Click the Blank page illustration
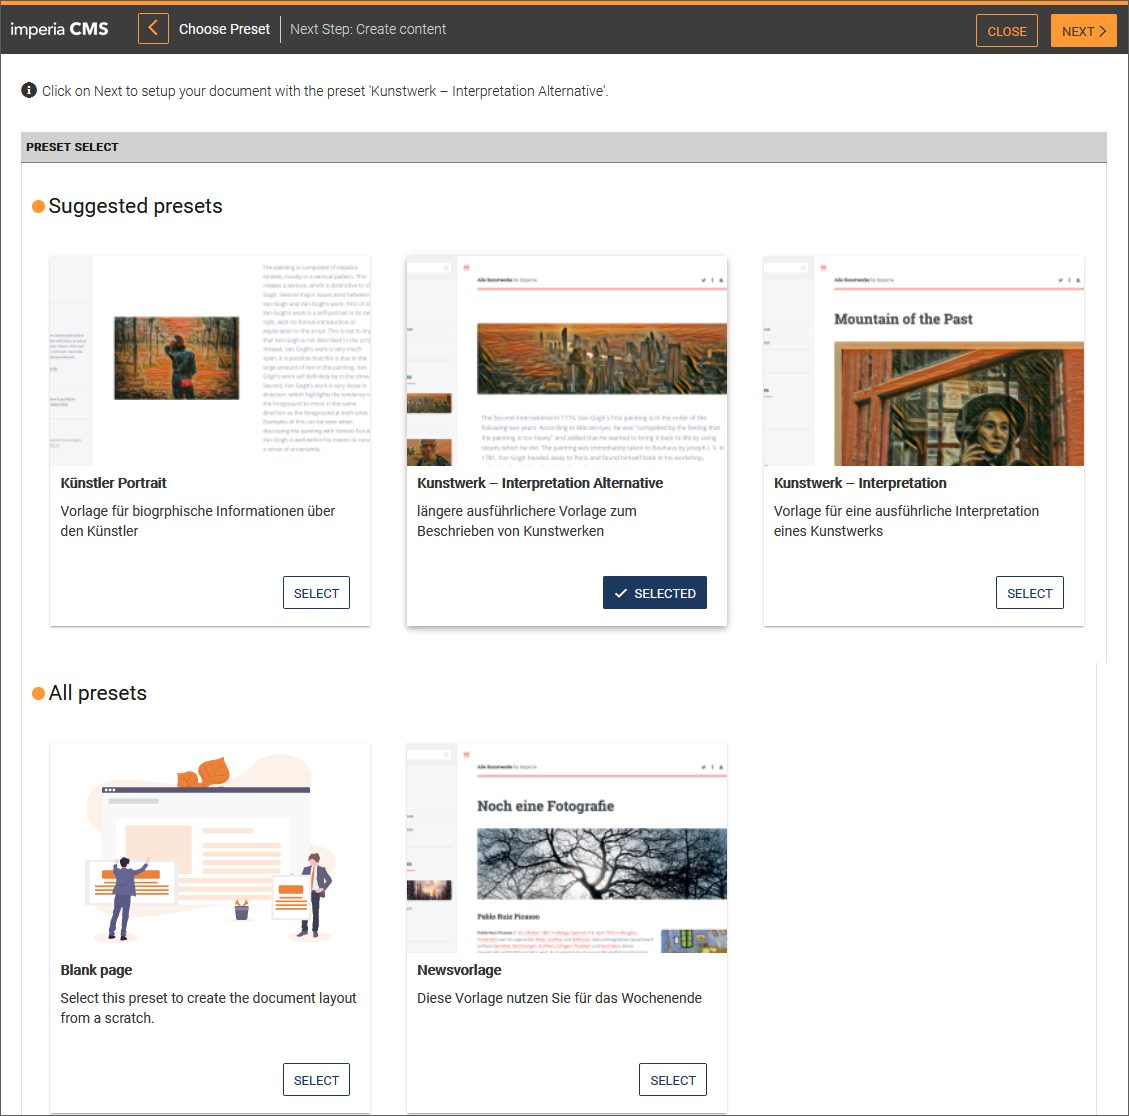The image size is (1129, 1116). 210,848
